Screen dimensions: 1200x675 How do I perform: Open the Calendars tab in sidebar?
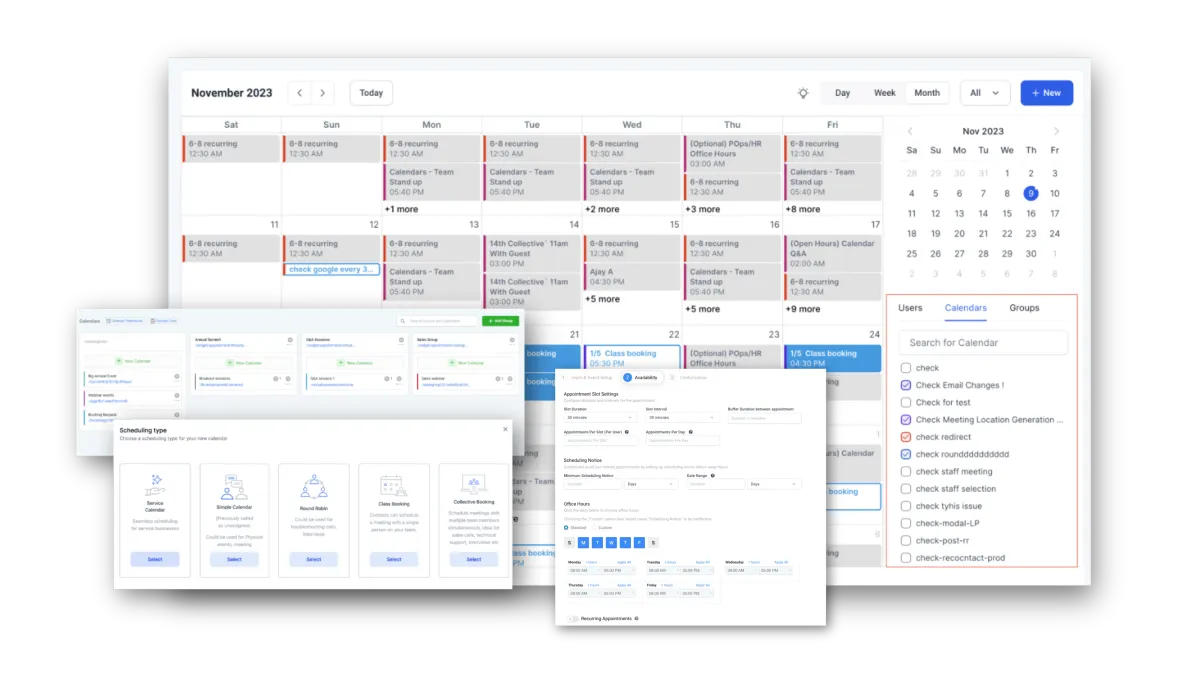tap(966, 308)
